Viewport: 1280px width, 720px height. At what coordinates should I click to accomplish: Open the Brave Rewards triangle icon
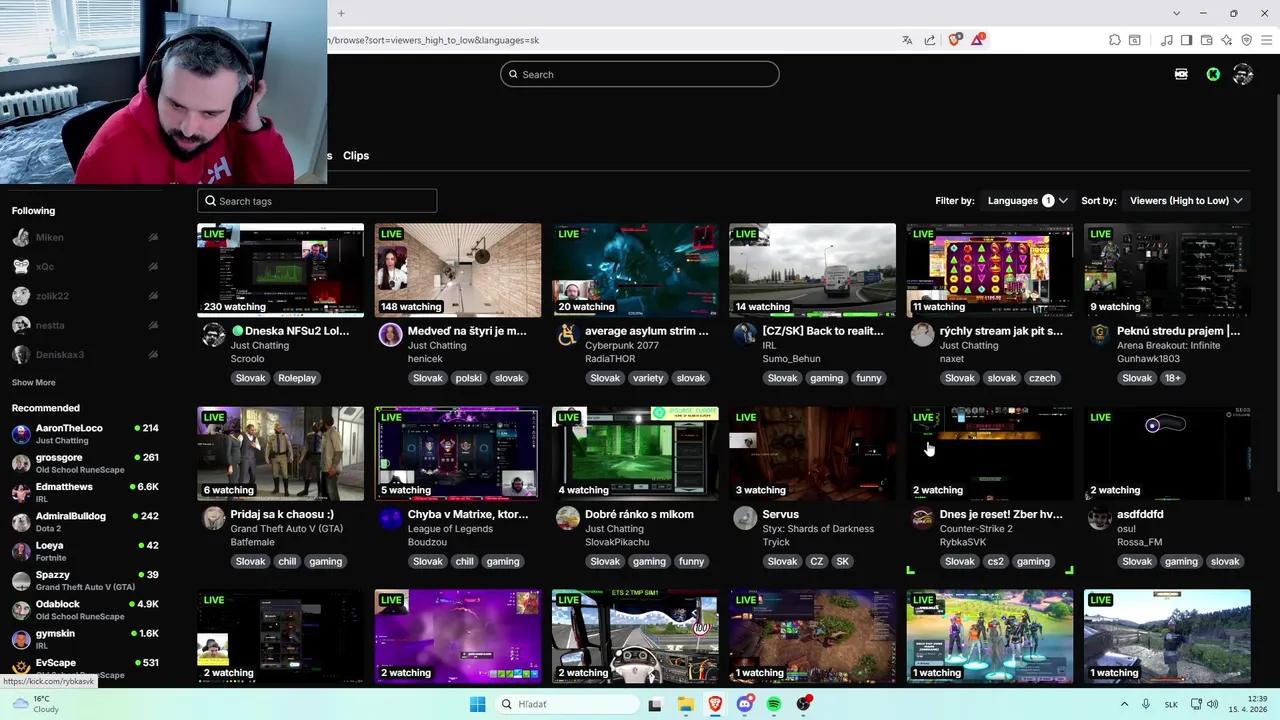978,40
